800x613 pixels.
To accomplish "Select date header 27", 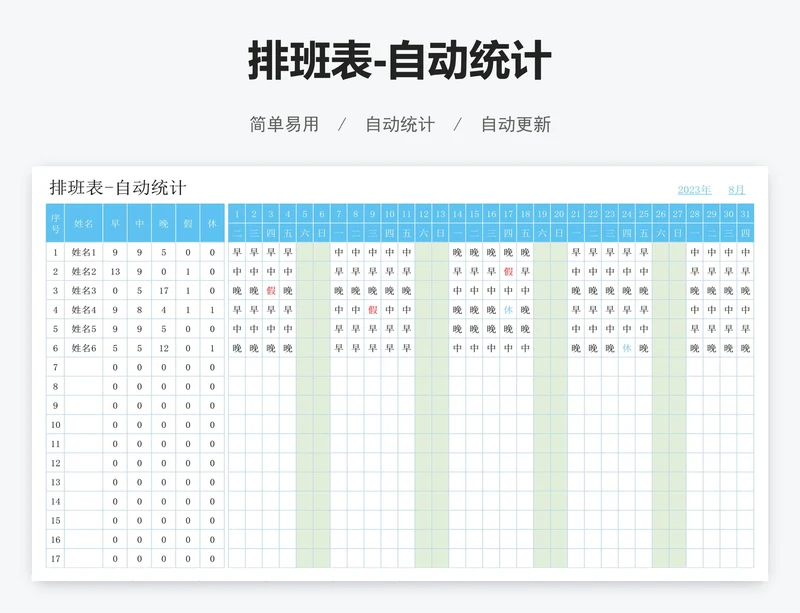I will coord(678,214).
